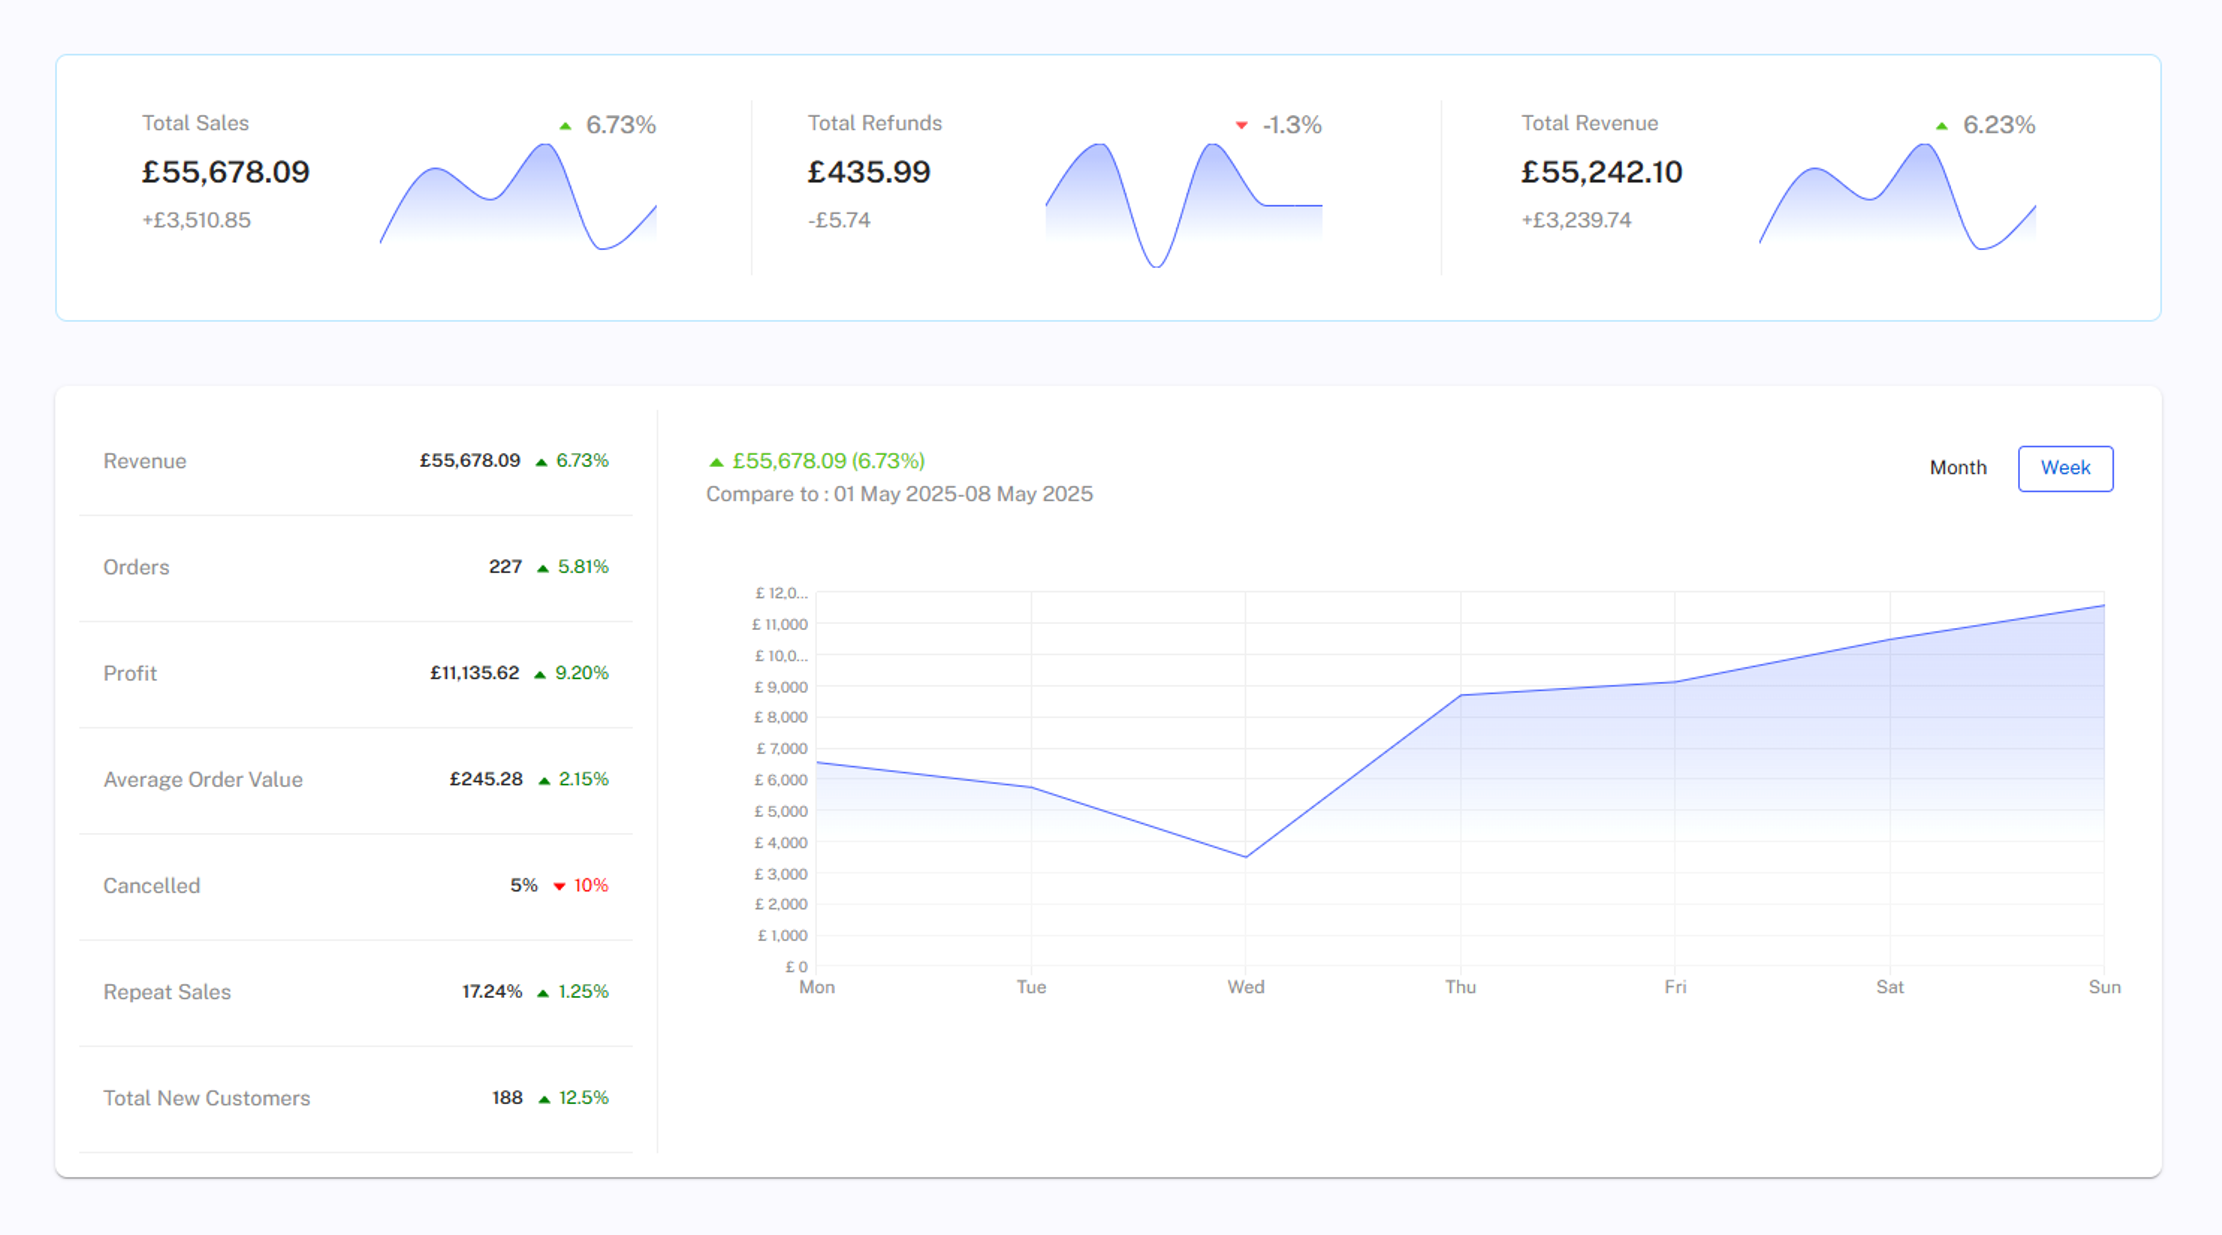2222x1235 pixels.
Task: Click green up arrow beside Total Revenue 6.23%
Action: tap(1941, 126)
